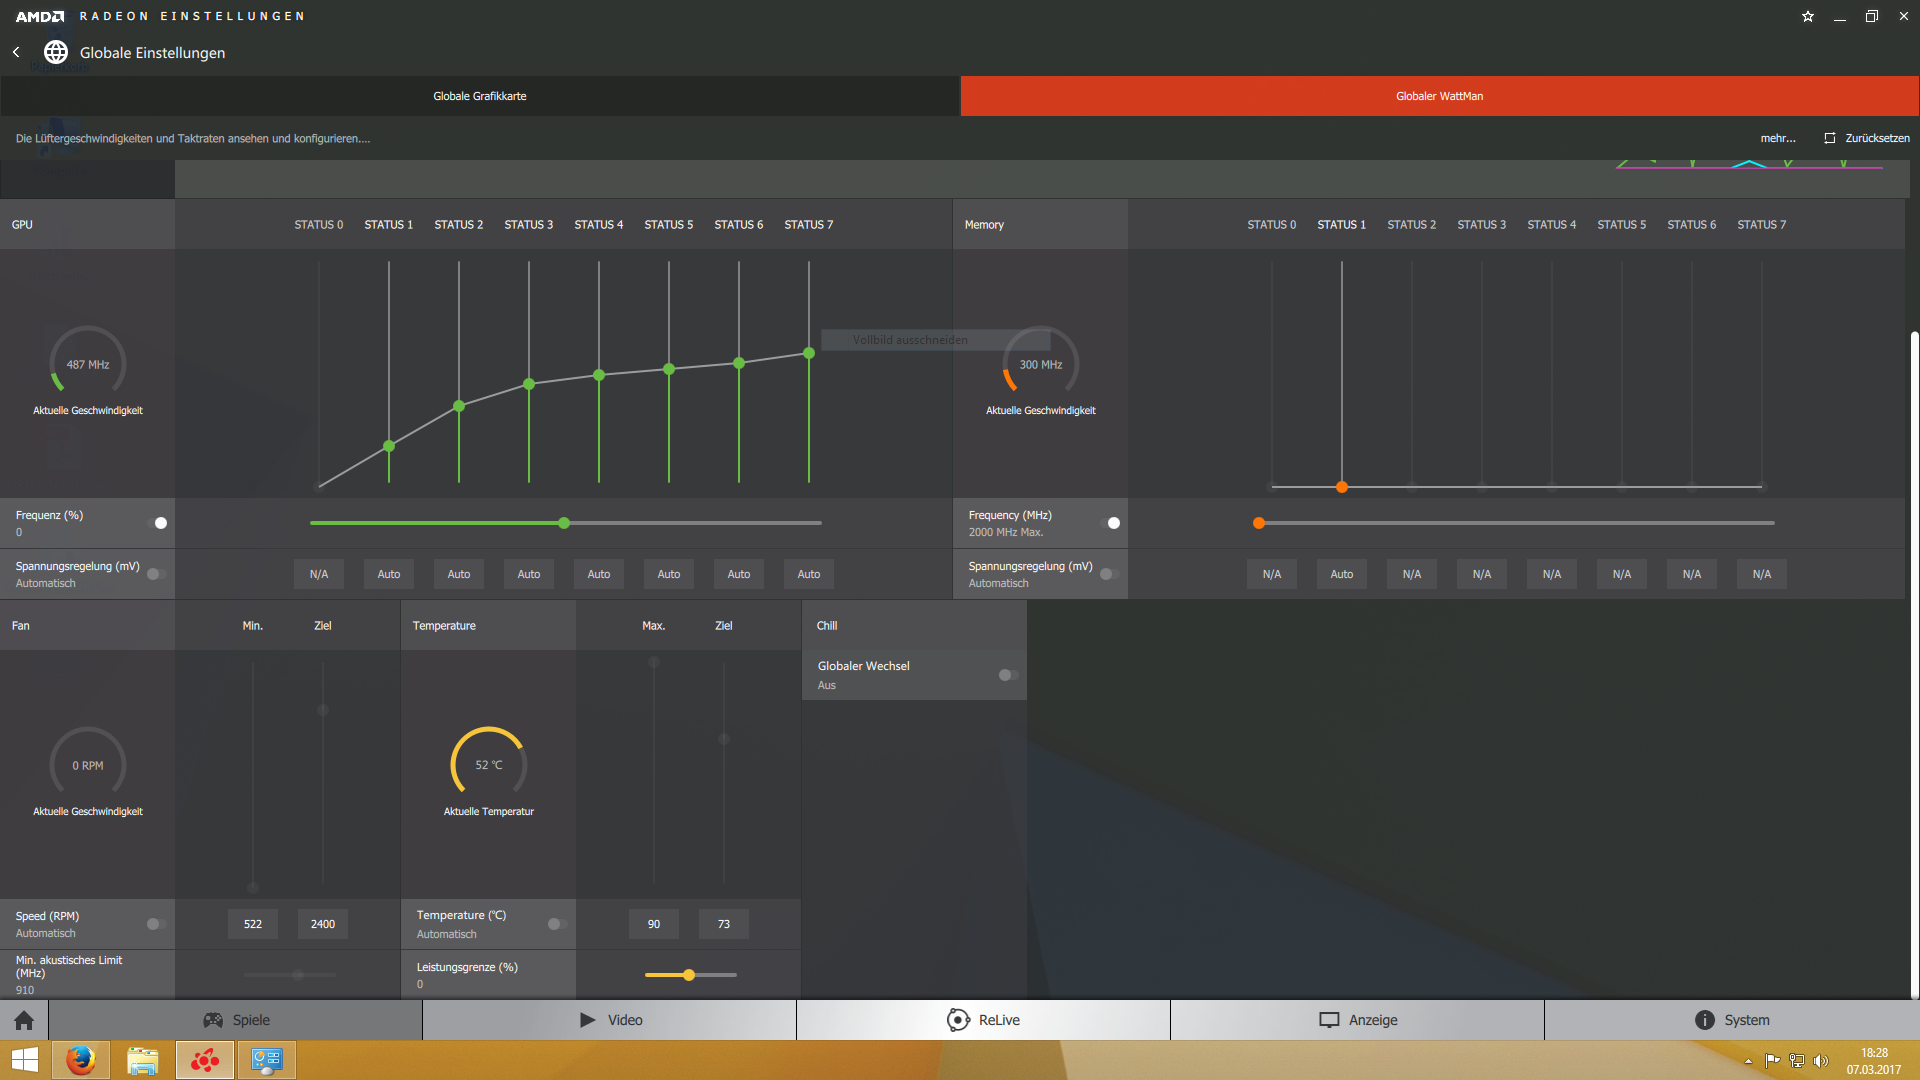Viewport: 1920px width, 1080px height.
Task: Toggle Chill Globaler Wechsel switch
Action: 1008,675
